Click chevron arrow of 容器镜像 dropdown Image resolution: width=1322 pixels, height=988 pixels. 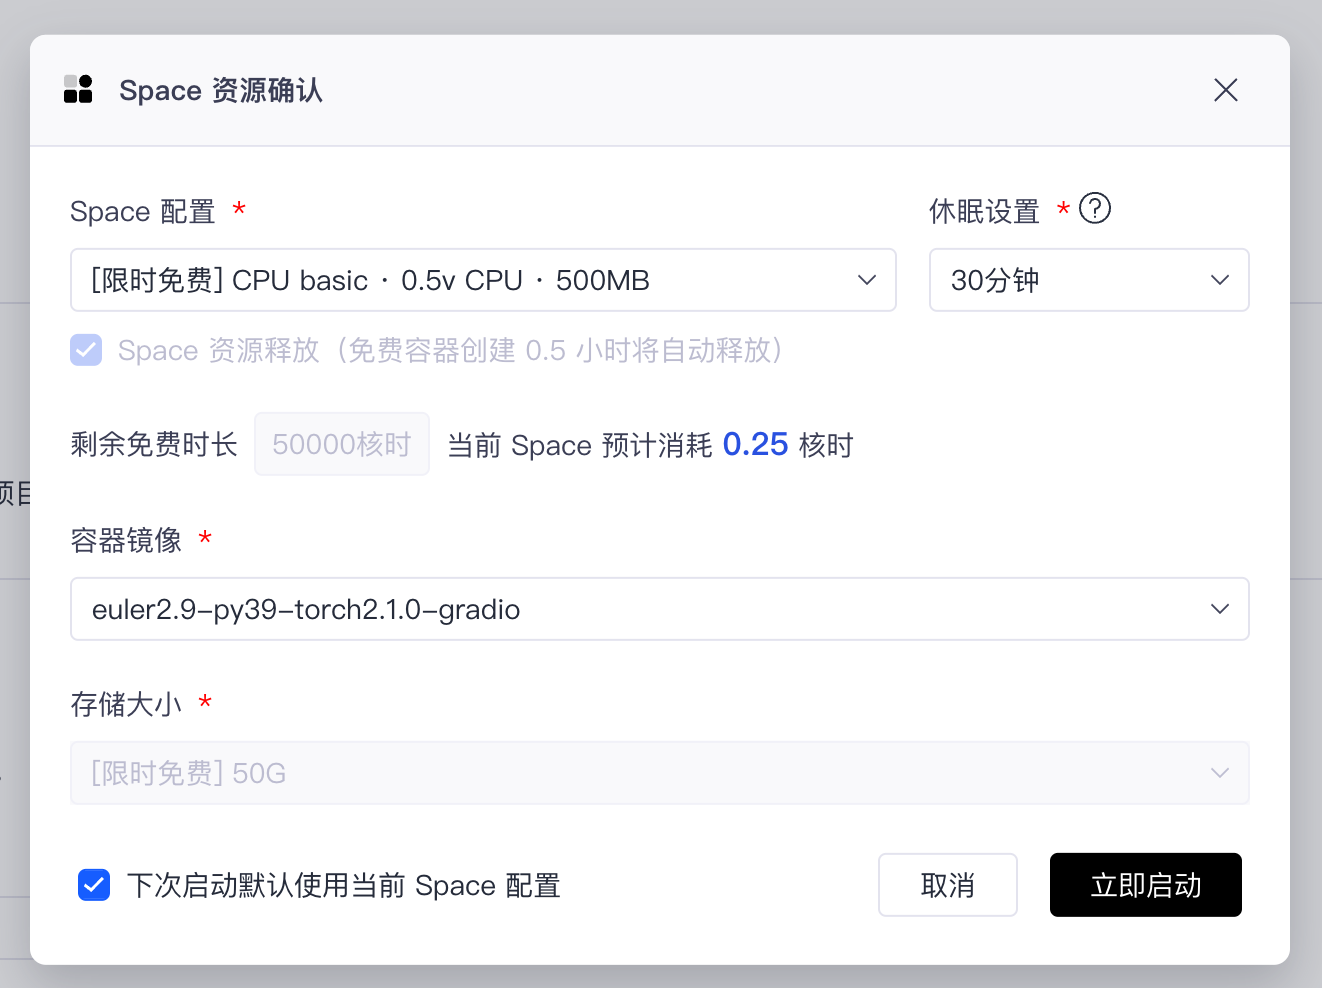[x=1219, y=609]
